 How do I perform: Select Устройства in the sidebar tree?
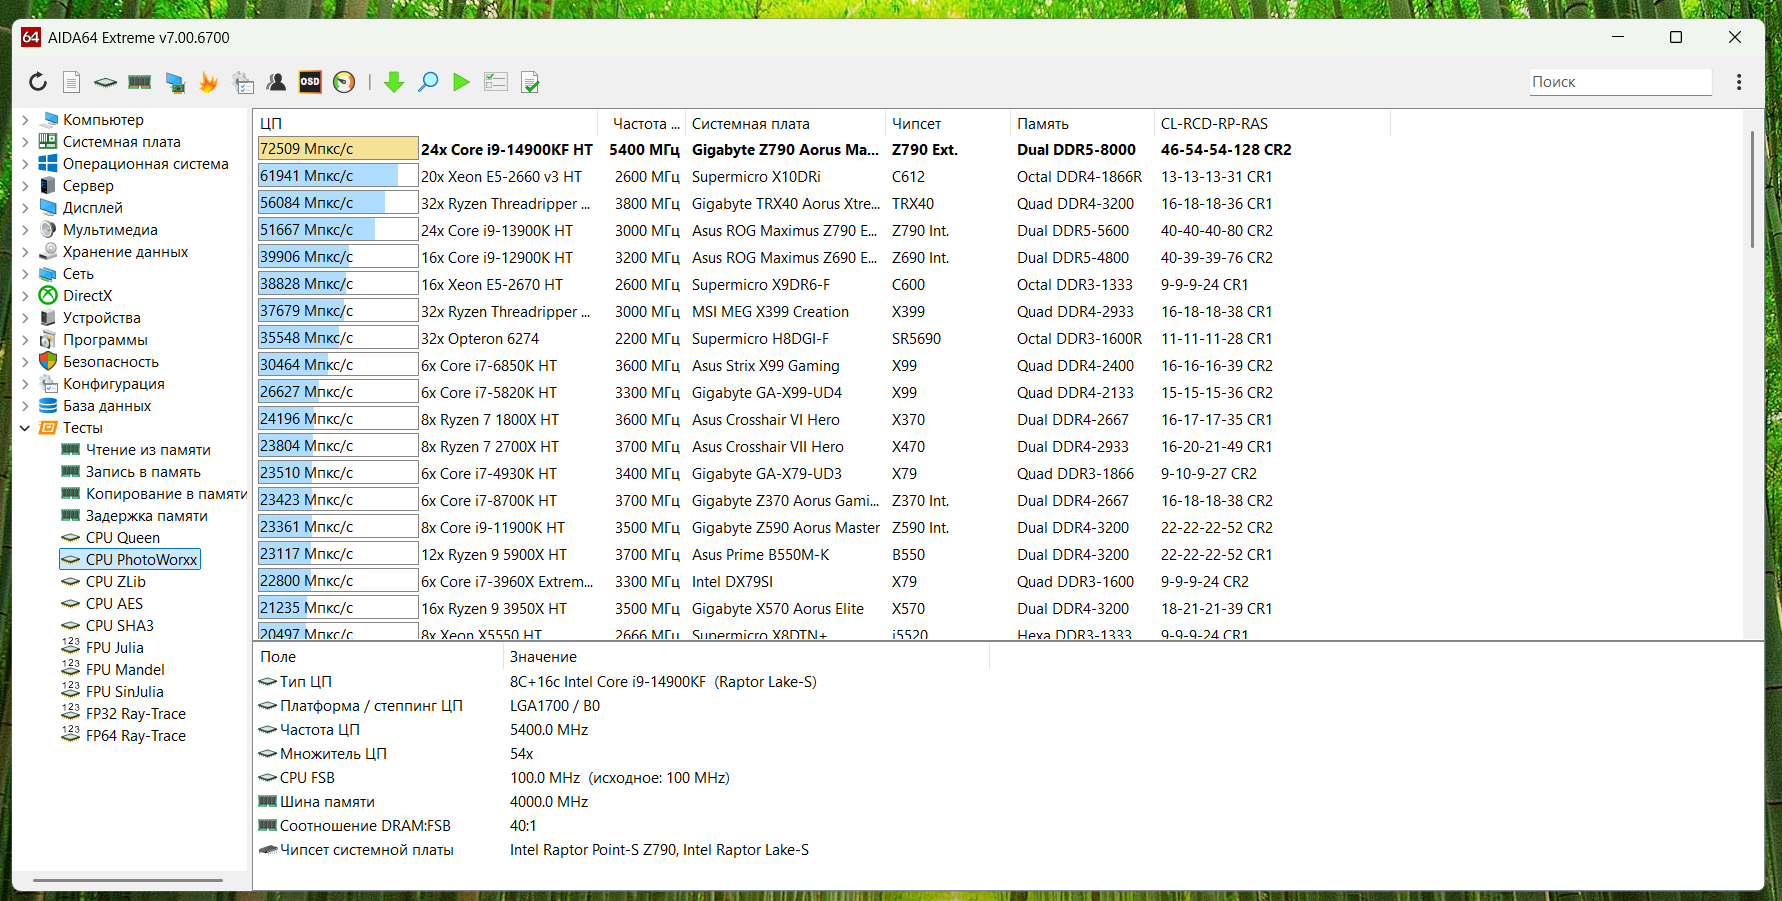(x=101, y=318)
